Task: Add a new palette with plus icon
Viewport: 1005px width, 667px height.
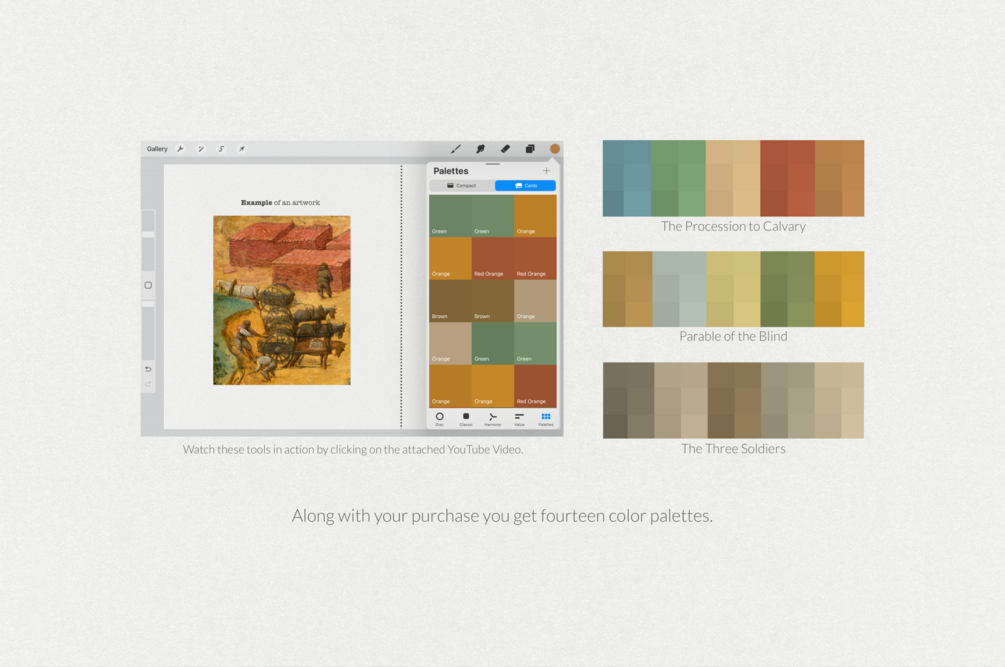Action: [x=546, y=170]
